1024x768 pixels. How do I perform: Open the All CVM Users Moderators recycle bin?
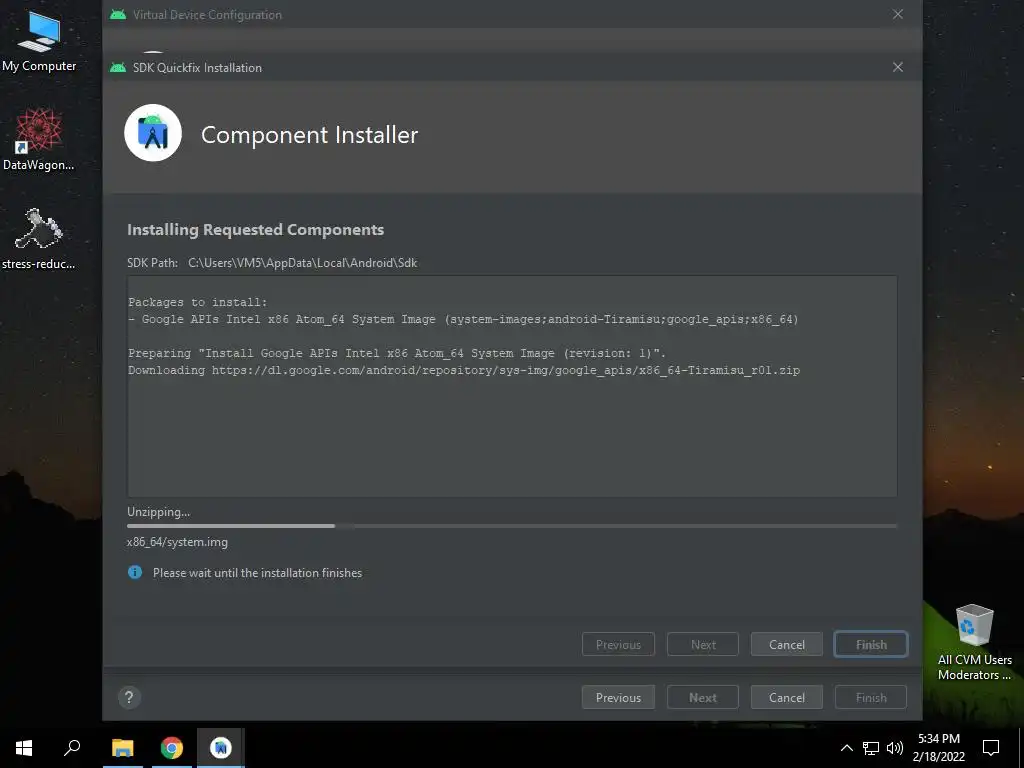click(974, 641)
